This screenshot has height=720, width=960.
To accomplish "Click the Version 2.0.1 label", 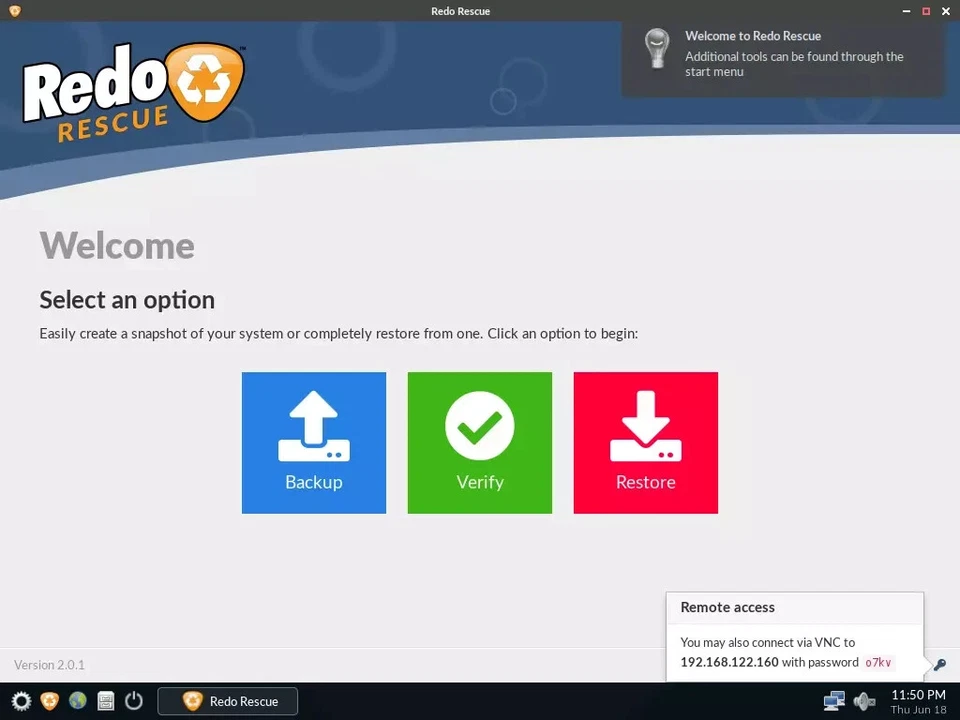I will click(48, 664).
